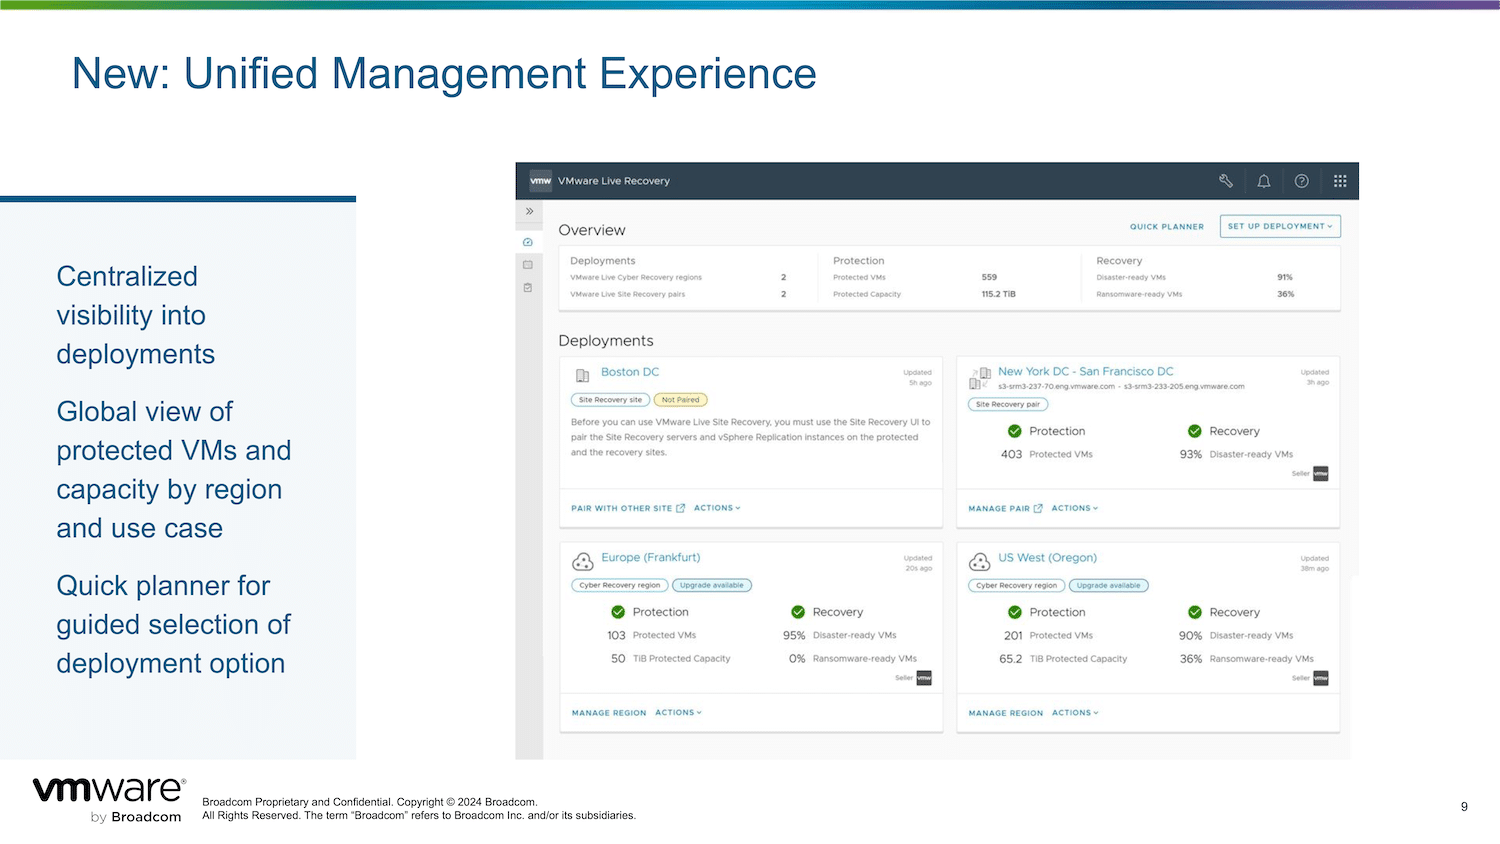The width and height of the screenshot is (1500, 844).
Task: Open the Europe (Frankfurt) deployment link
Action: (x=651, y=558)
